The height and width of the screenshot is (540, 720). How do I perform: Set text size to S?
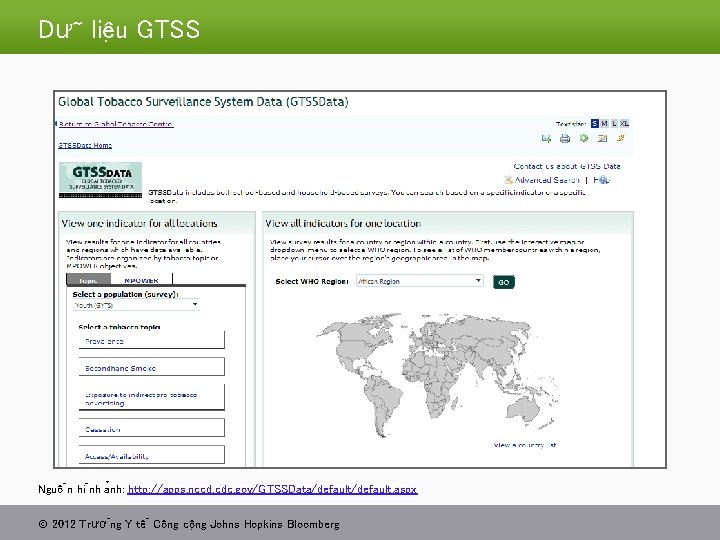click(x=595, y=124)
